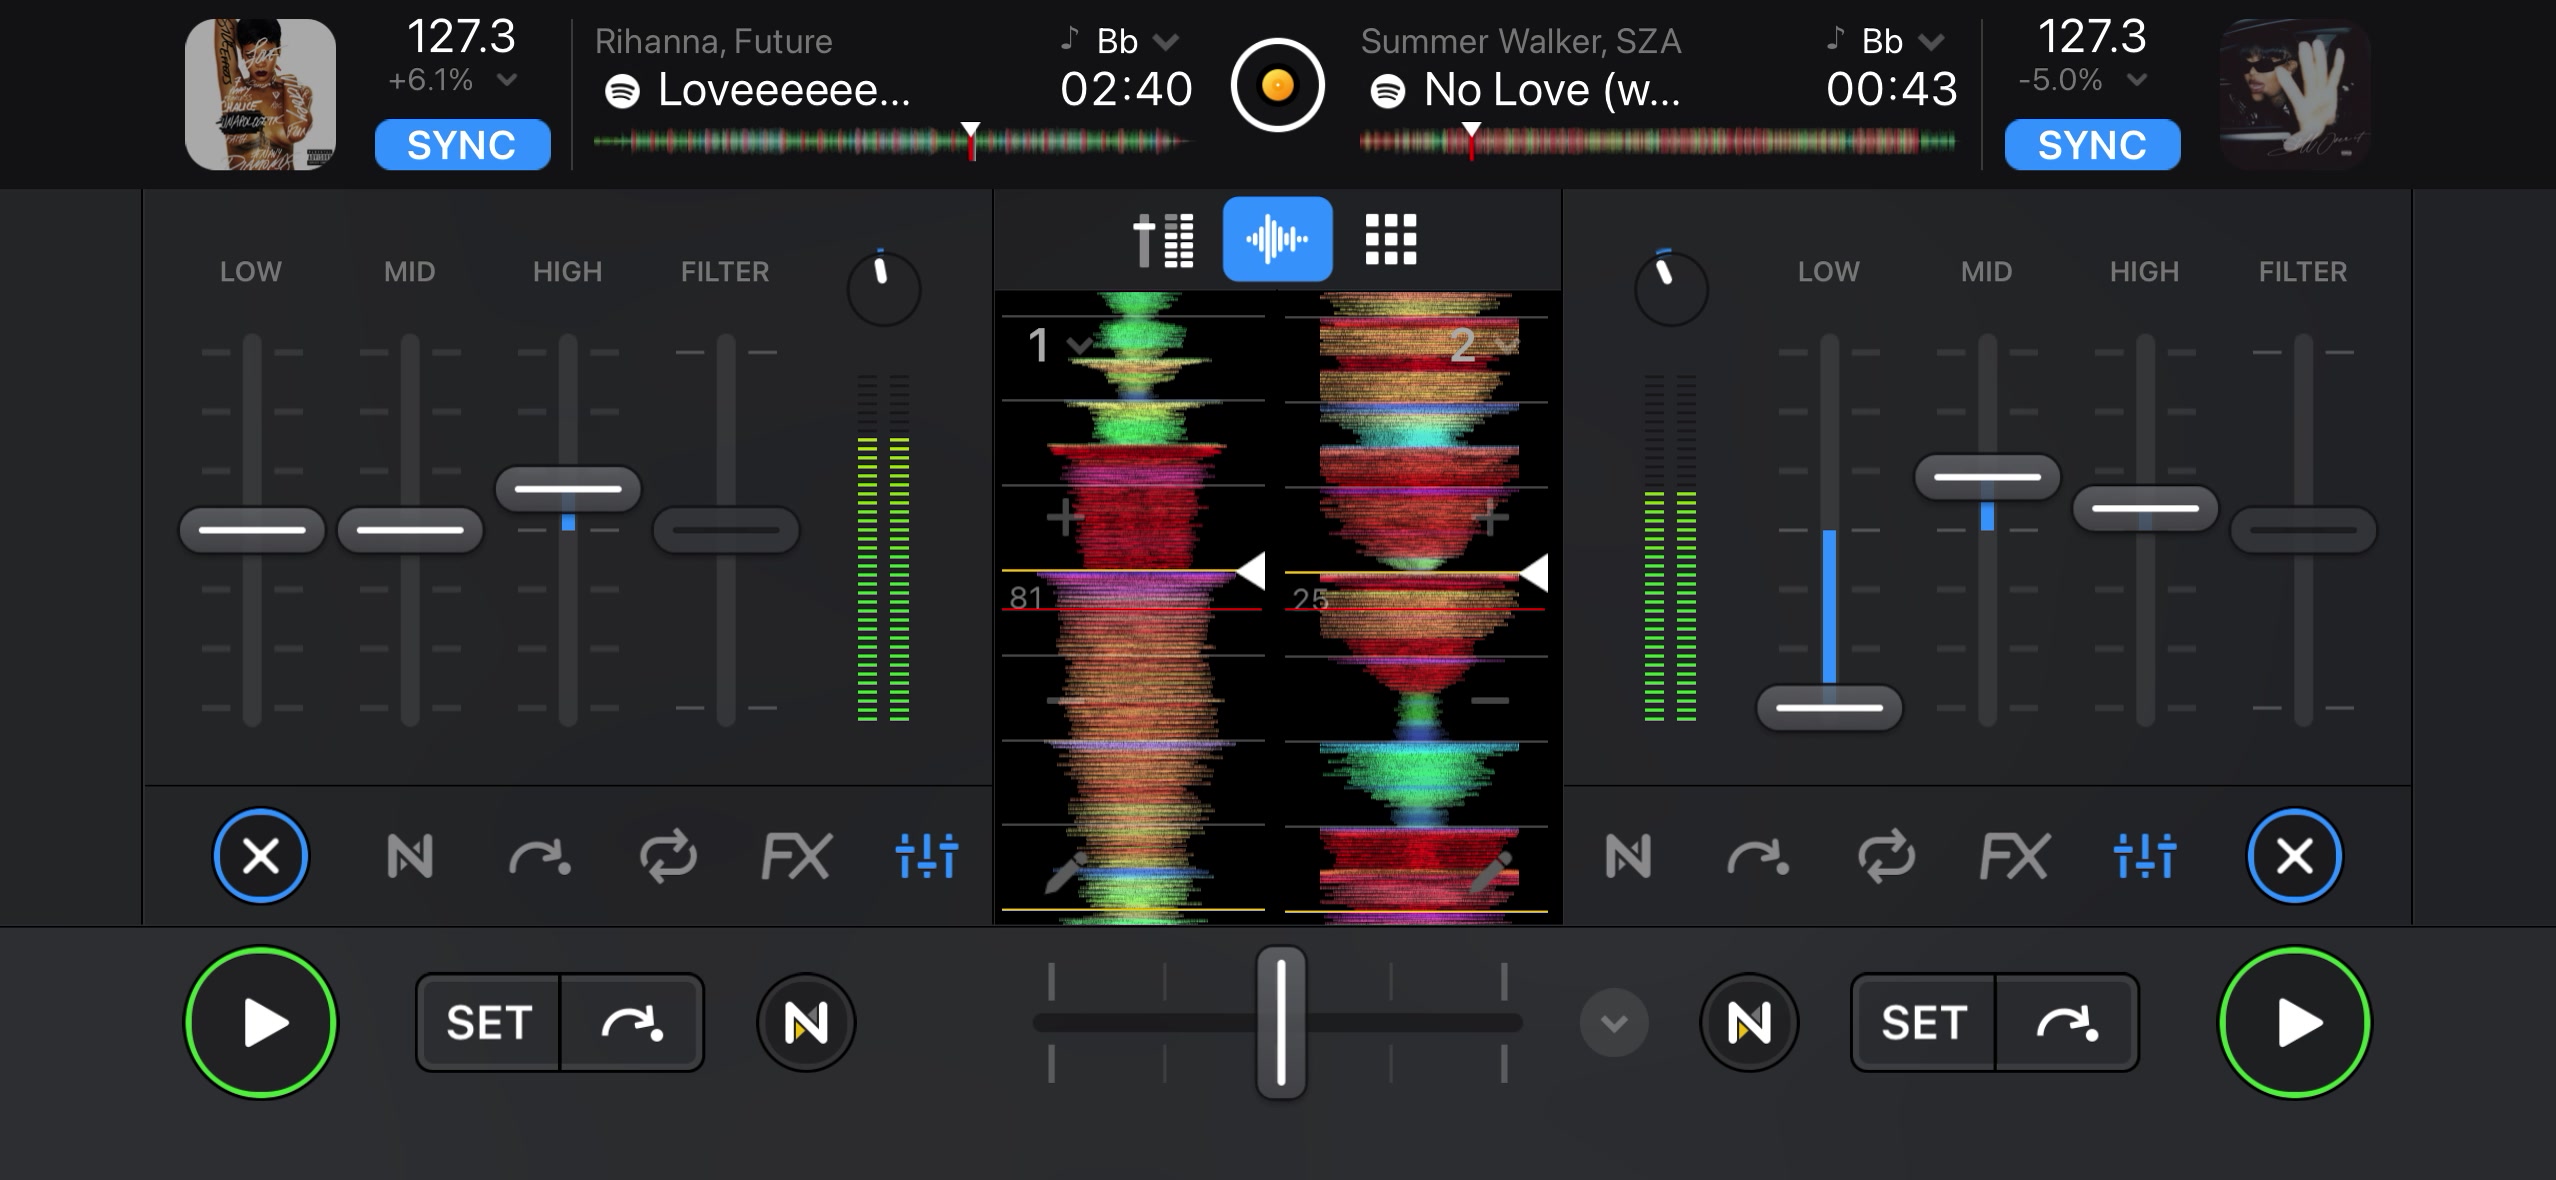
Task: Switch to the waveform view tab
Action: (1277, 239)
